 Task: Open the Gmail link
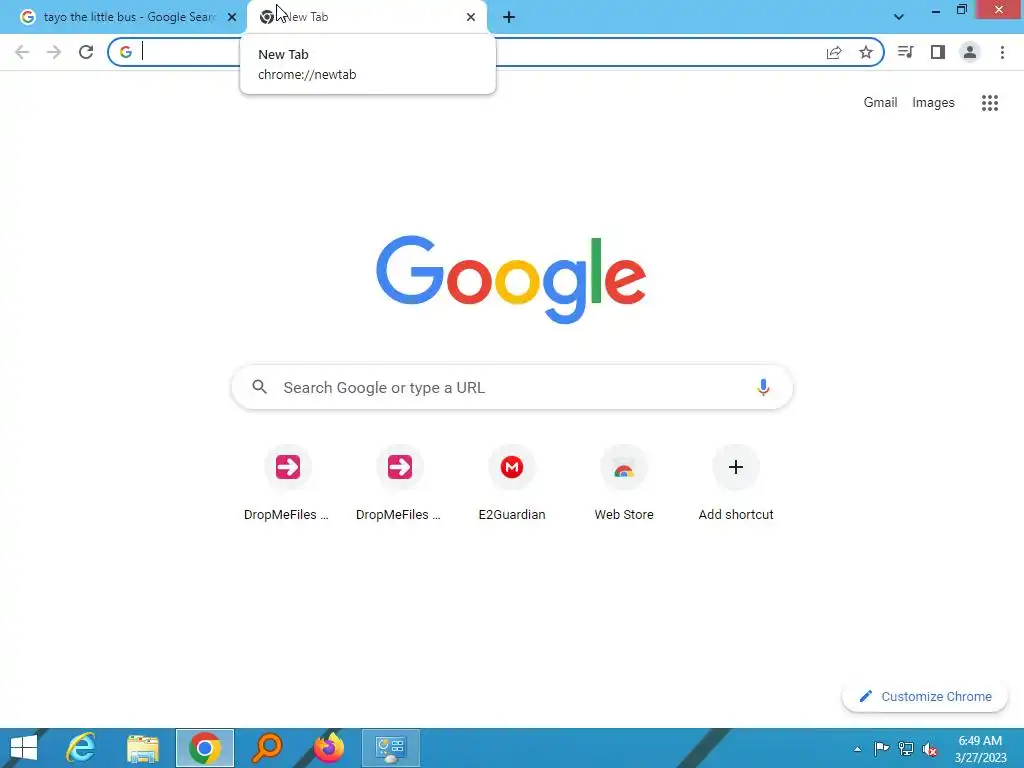pos(880,103)
